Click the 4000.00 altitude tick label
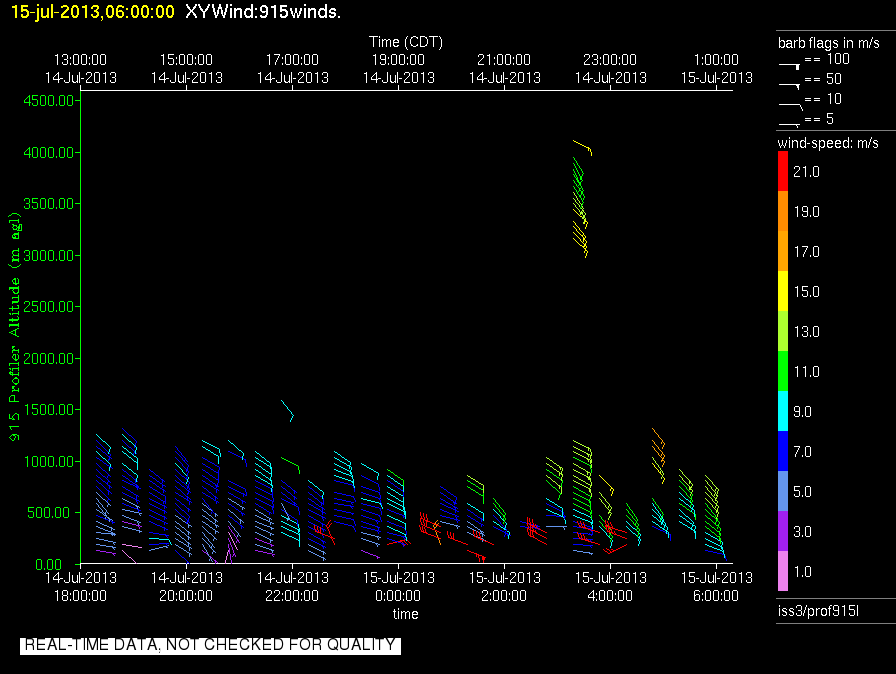The image size is (896, 674). point(49,153)
